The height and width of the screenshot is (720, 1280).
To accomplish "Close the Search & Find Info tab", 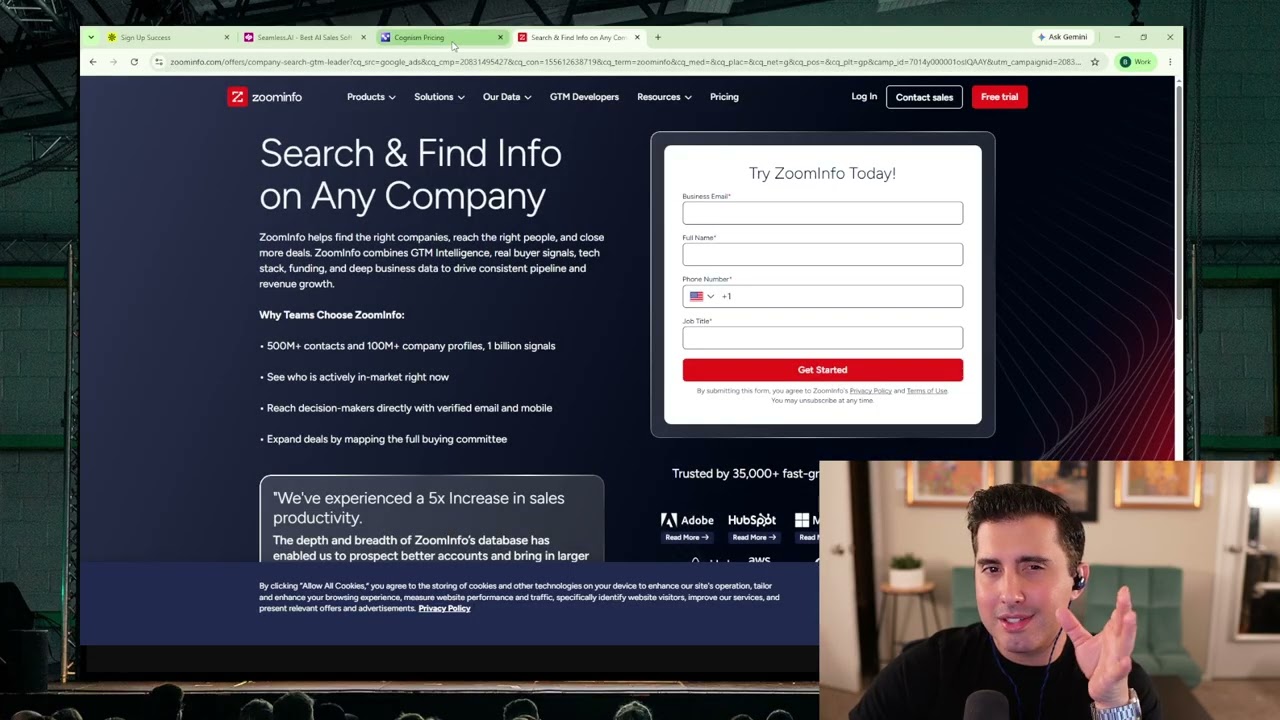I will (x=637, y=37).
